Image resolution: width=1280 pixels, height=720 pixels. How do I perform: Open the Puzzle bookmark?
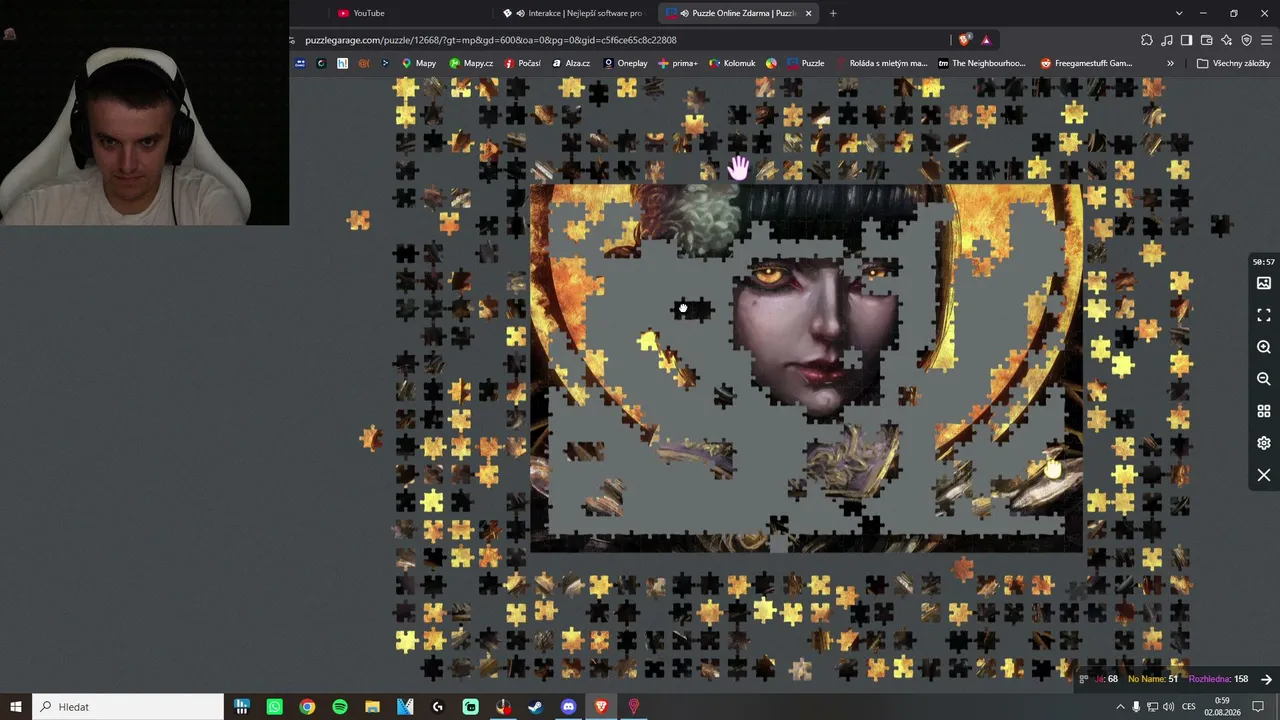tap(806, 63)
